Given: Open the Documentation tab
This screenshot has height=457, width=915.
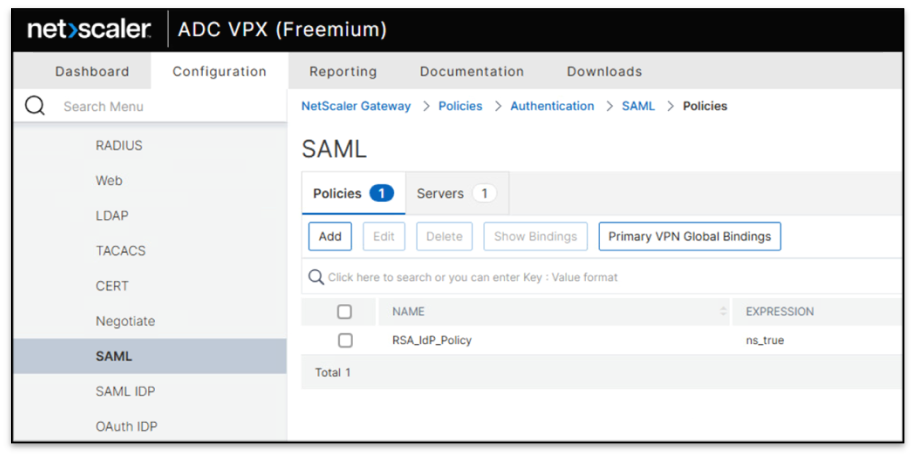Looking at the screenshot, I should coord(471,72).
